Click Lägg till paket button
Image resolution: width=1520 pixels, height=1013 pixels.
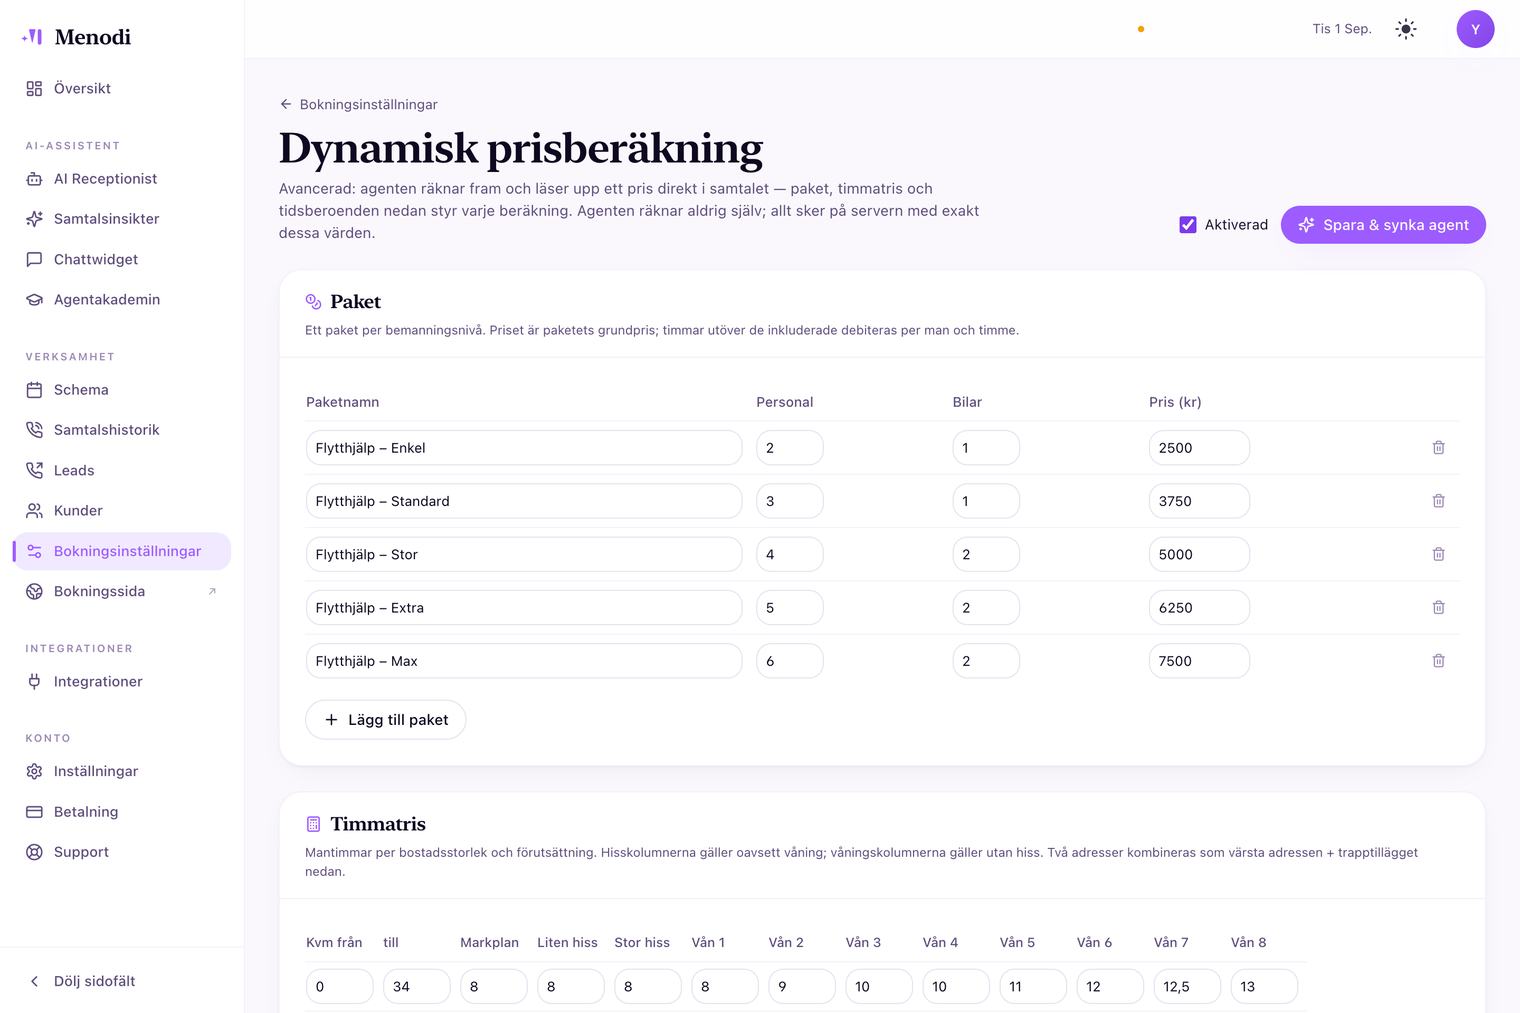pyautogui.click(x=385, y=720)
